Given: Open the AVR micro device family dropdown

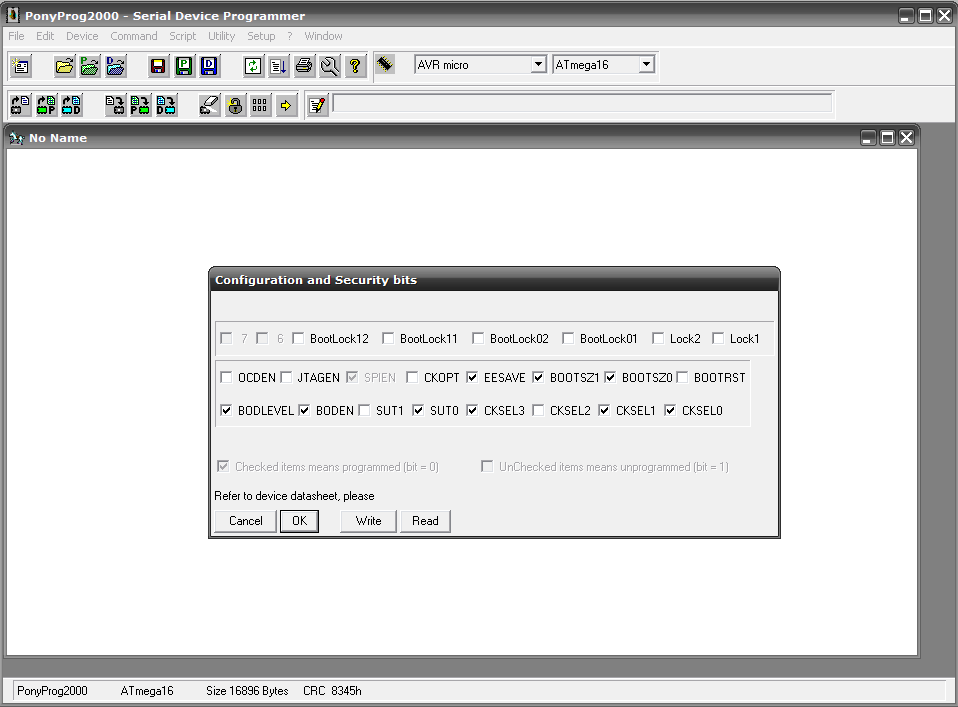Looking at the screenshot, I should tap(538, 64).
